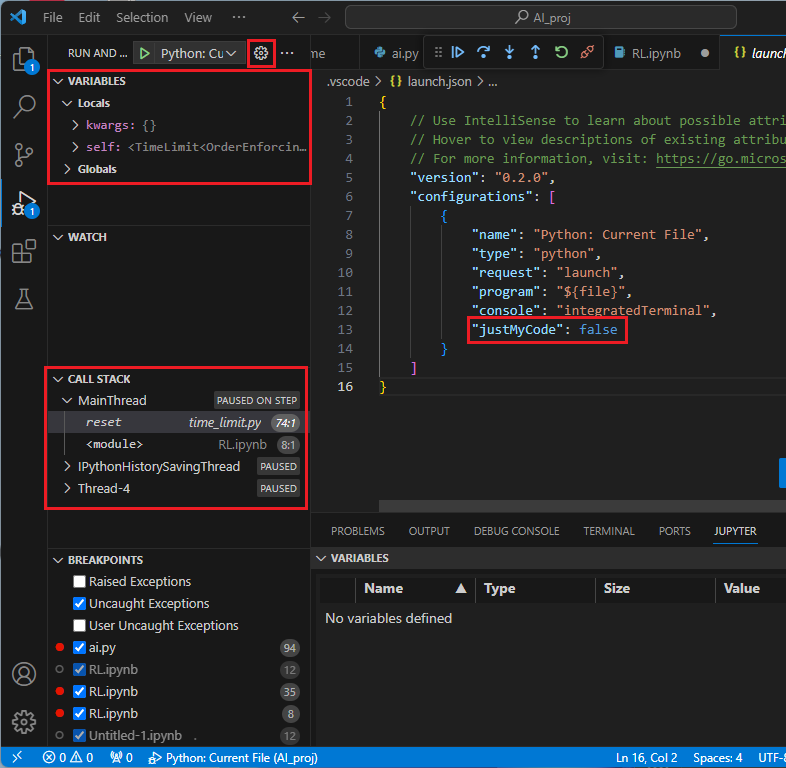Open the Testing flask icon
Viewport: 786px width, 768px height.
[24, 299]
